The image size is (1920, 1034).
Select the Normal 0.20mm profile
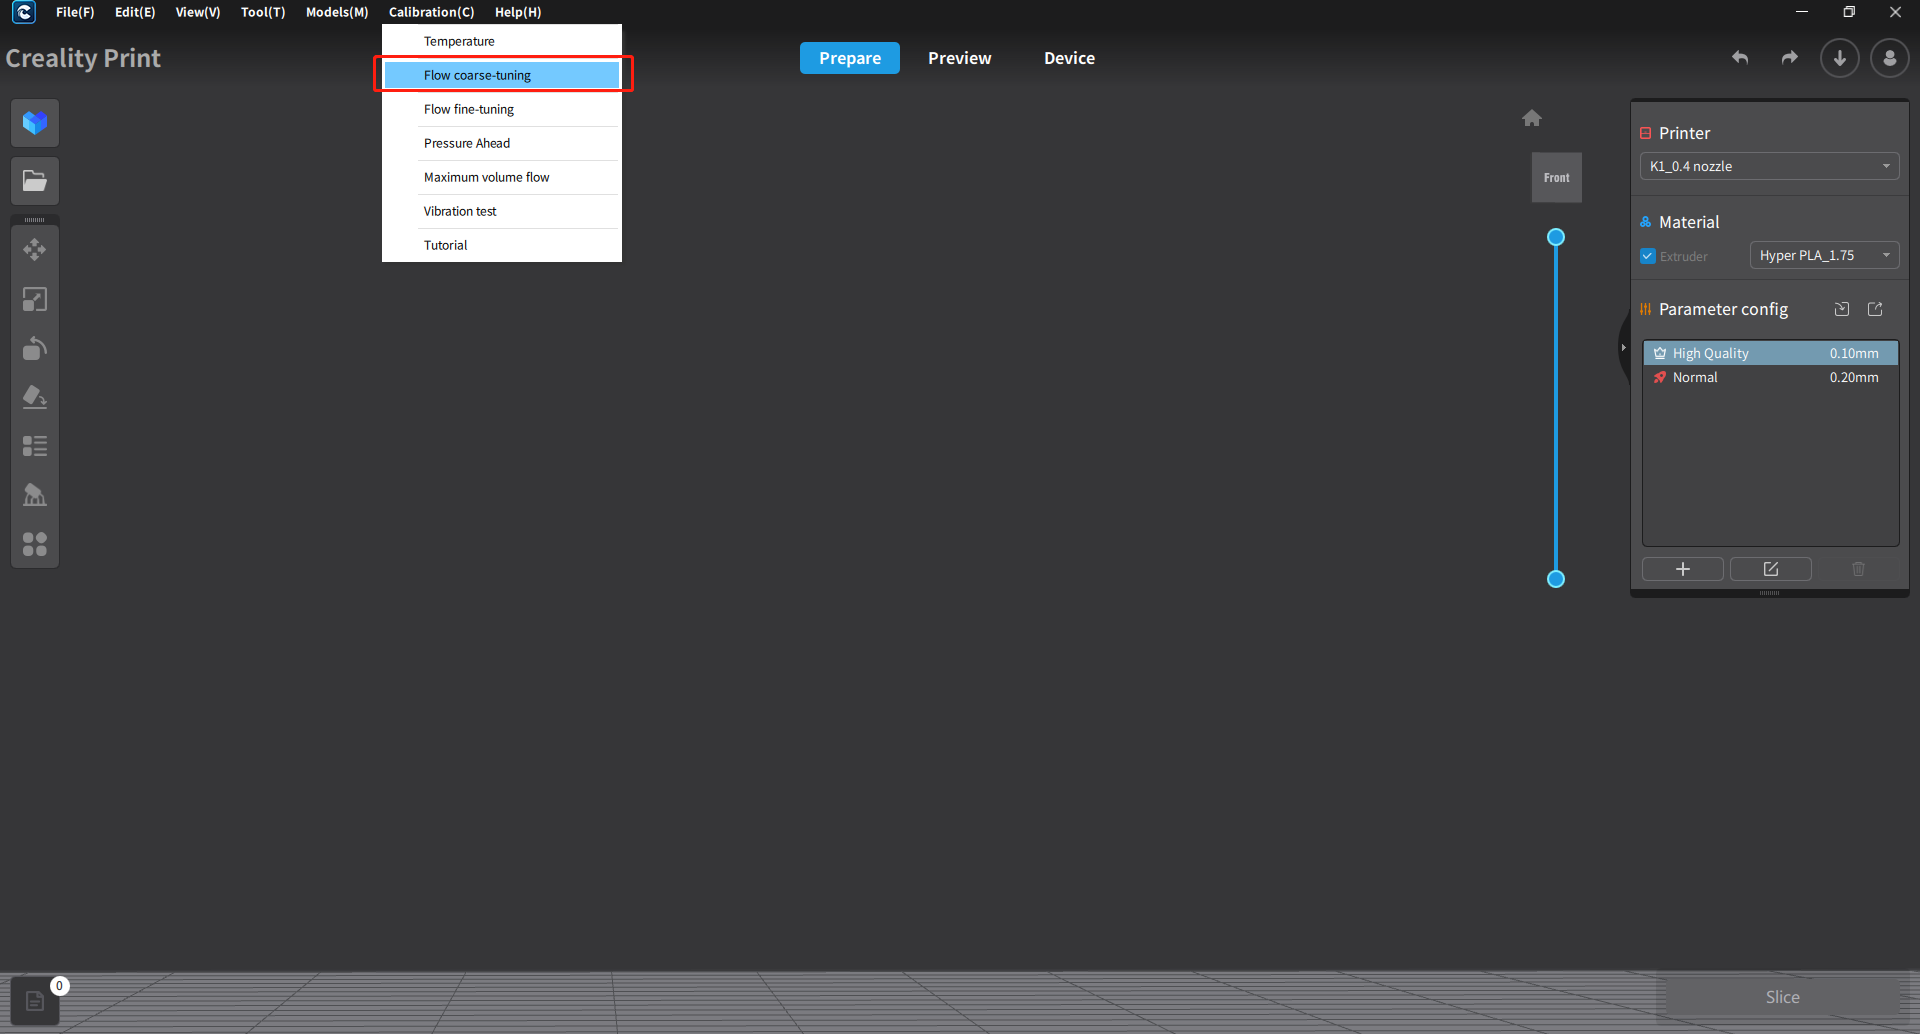coord(1771,377)
